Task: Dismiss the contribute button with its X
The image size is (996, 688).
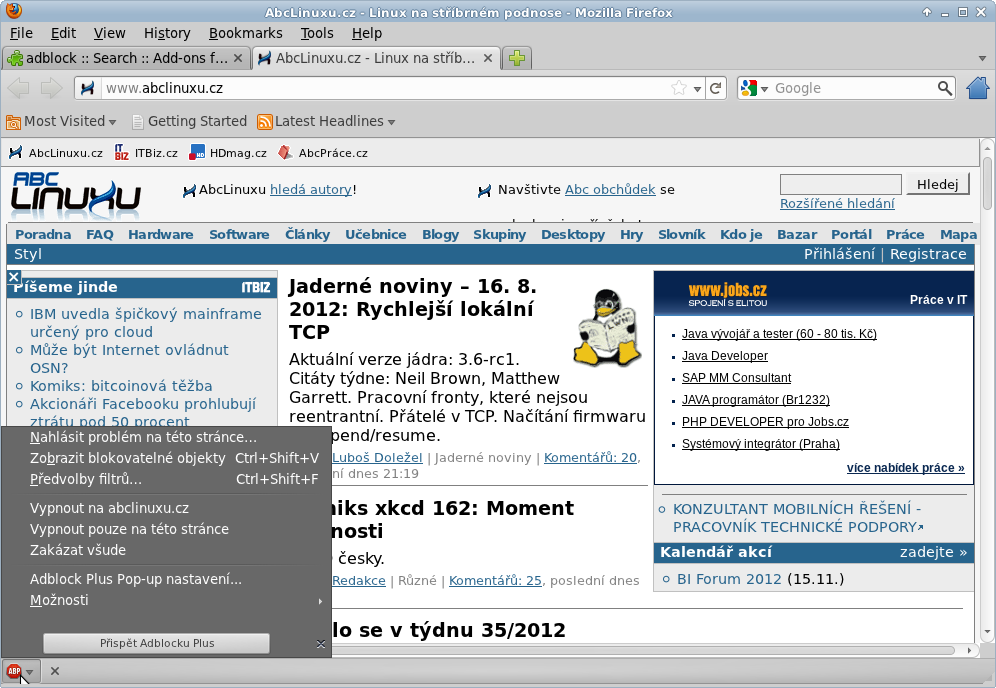Action: tap(321, 644)
